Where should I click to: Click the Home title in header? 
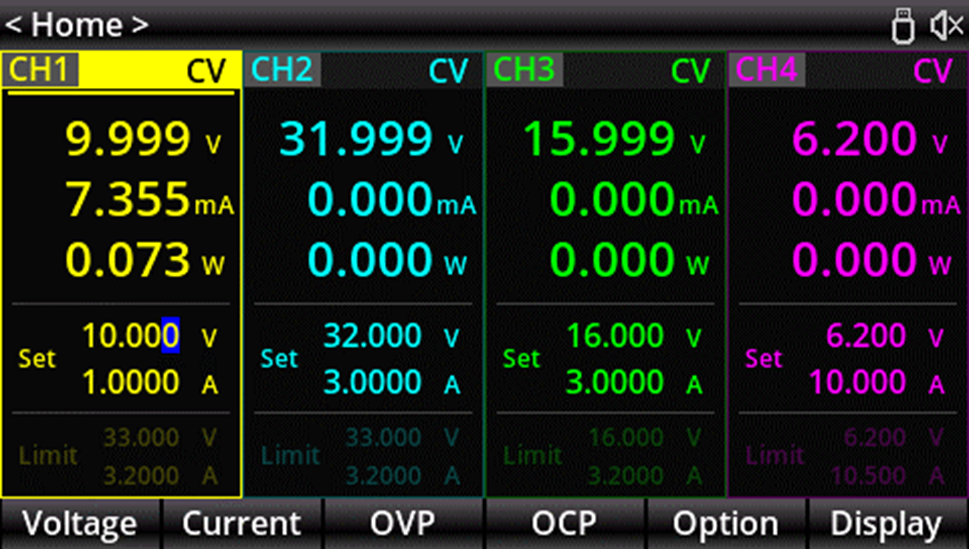[x=77, y=24]
